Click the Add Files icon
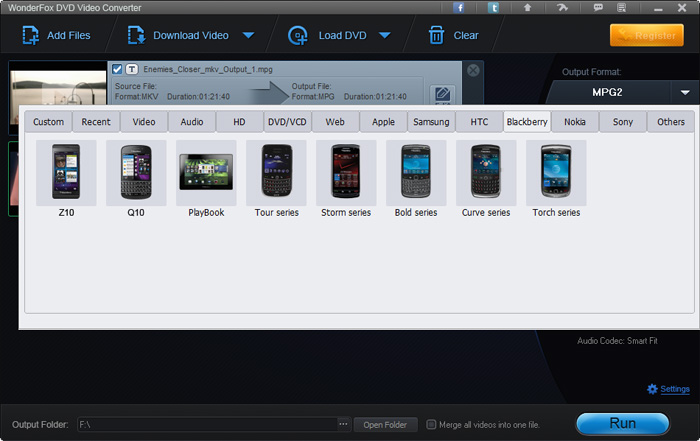Viewport: 700px width, 441px height. tap(30, 35)
